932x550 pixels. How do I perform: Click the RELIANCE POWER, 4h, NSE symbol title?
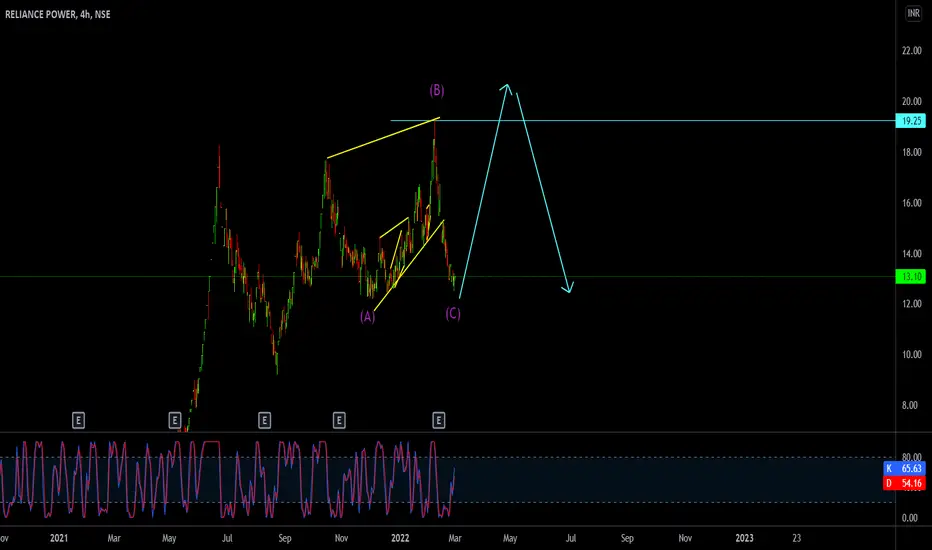pos(58,14)
